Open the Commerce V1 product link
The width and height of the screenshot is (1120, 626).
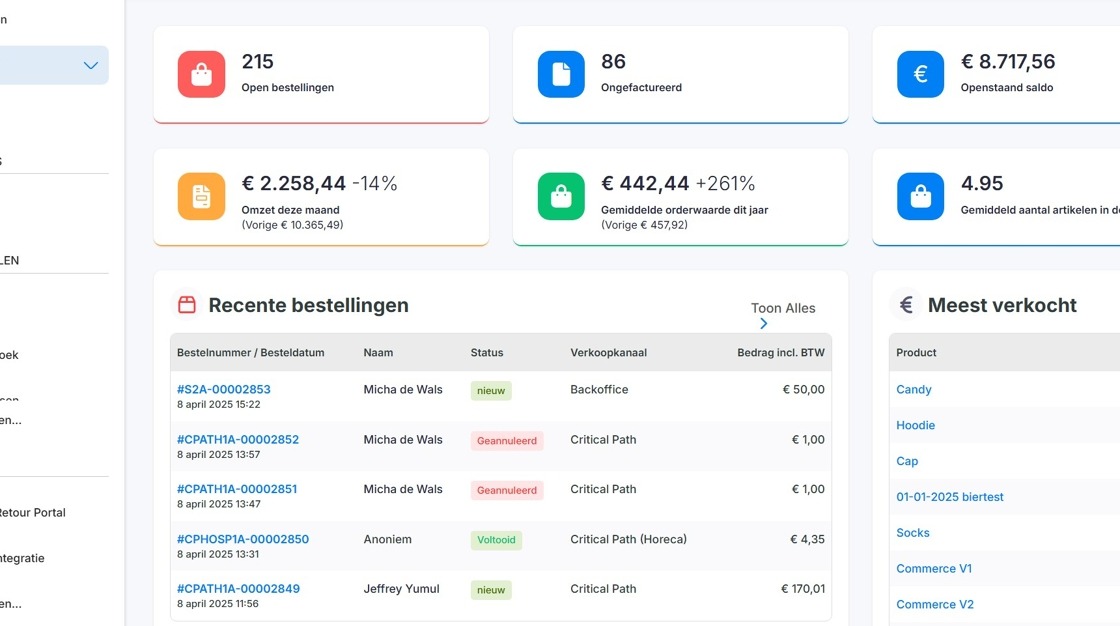pos(934,569)
